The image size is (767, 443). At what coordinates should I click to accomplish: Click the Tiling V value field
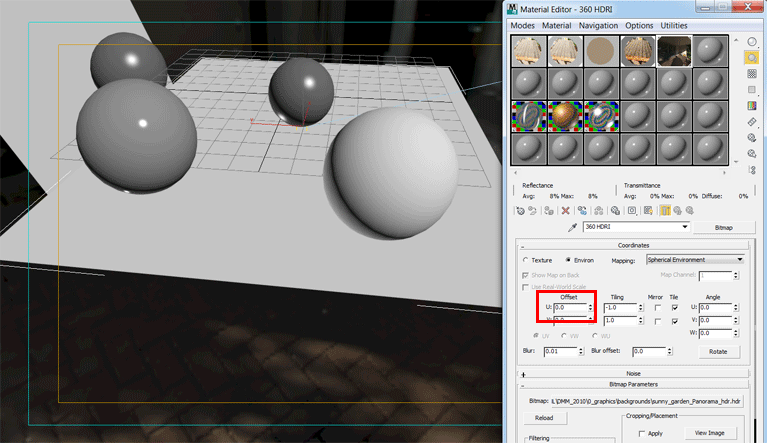click(x=620, y=321)
